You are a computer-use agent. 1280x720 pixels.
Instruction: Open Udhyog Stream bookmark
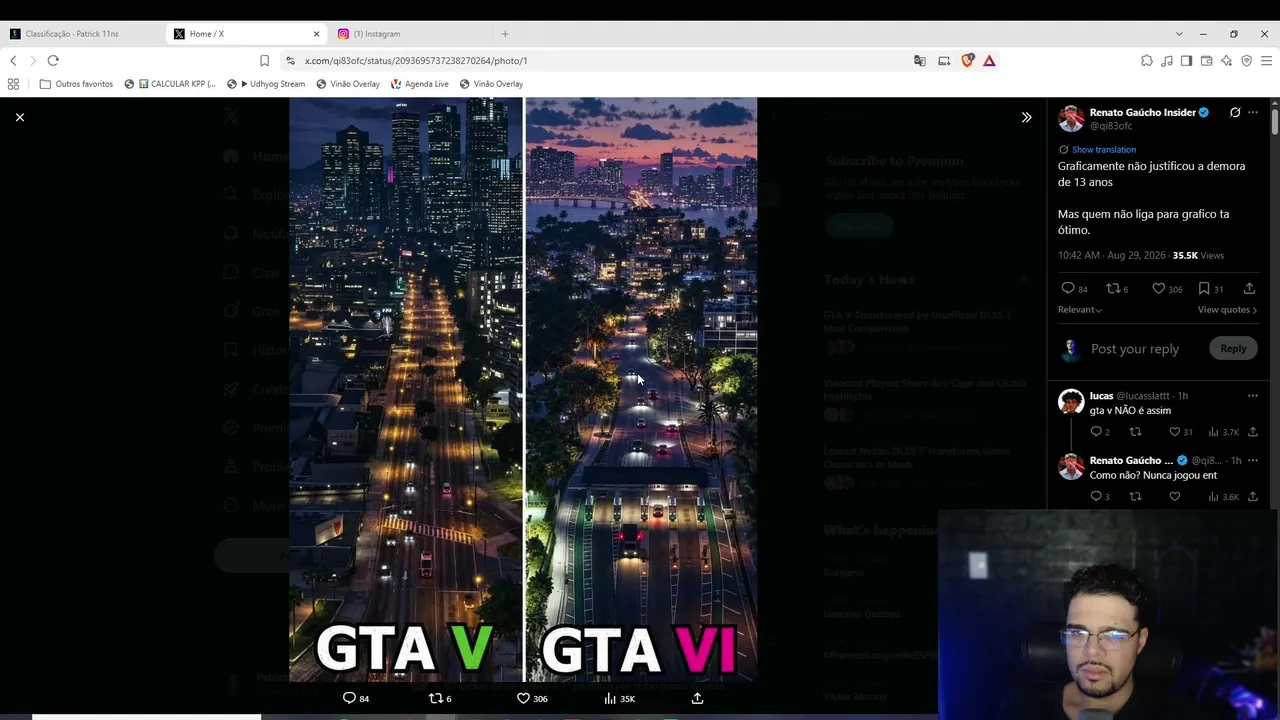pos(267,84)
